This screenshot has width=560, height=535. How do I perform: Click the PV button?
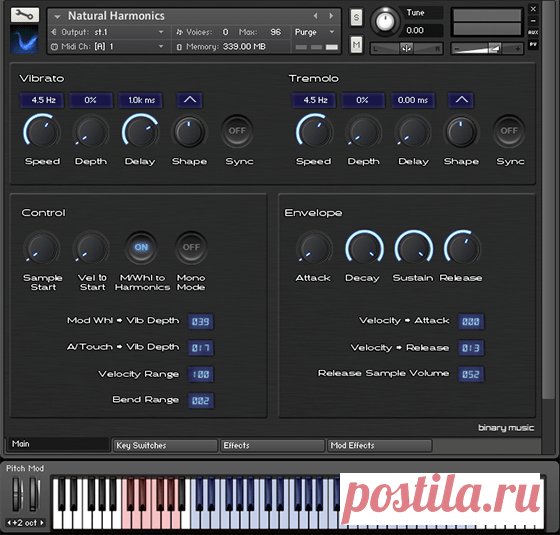point(533,45)
